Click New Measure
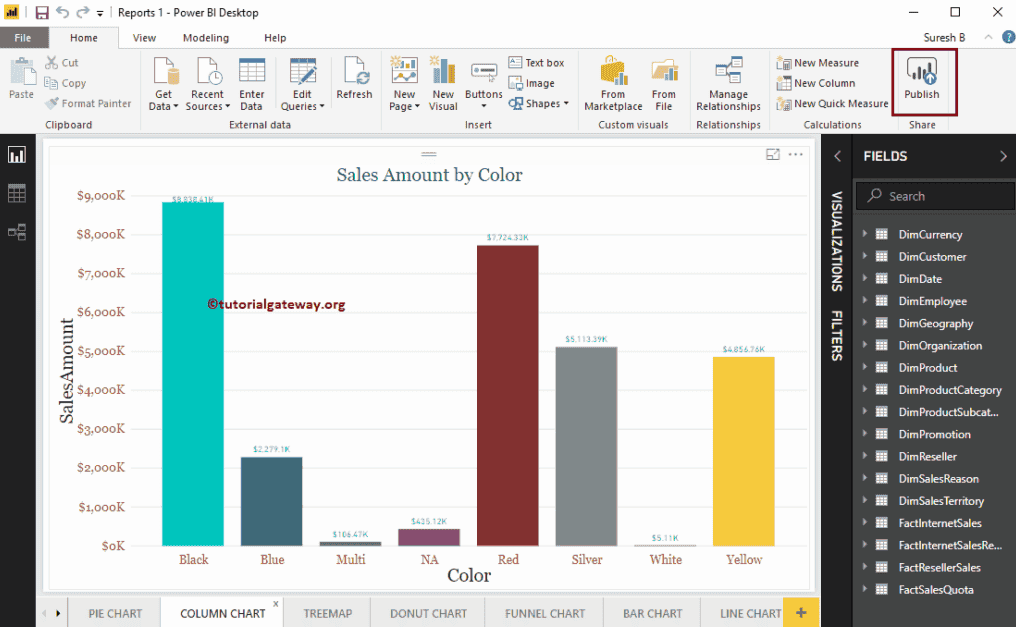 tap(818, 63)
